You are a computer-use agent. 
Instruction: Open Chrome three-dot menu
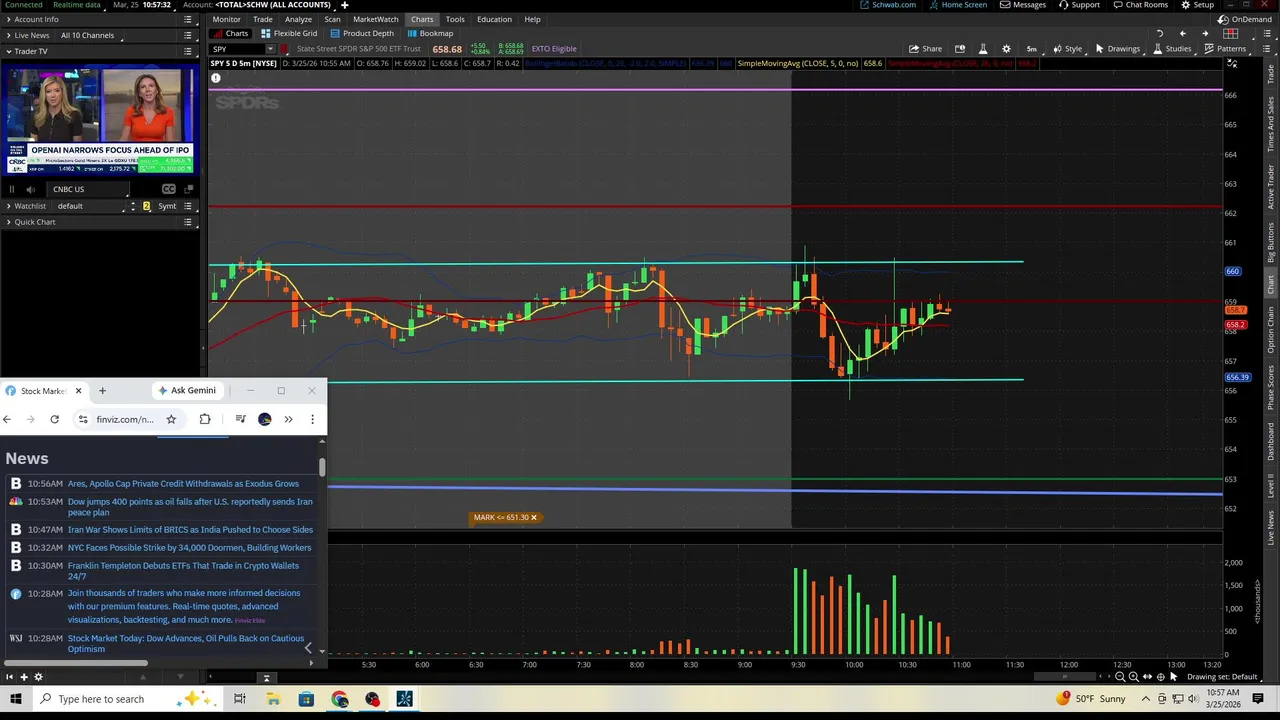(x=312, y=419)
